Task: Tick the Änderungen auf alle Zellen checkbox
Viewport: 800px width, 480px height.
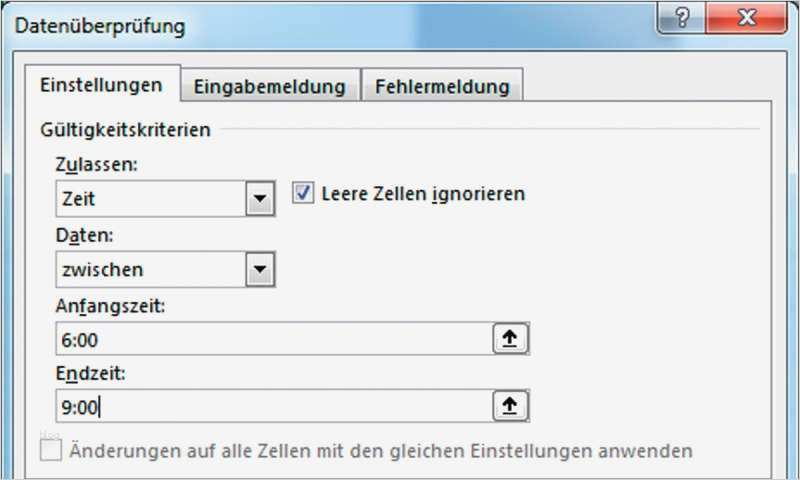Action: pyautogui.click(x=50, y=450)
